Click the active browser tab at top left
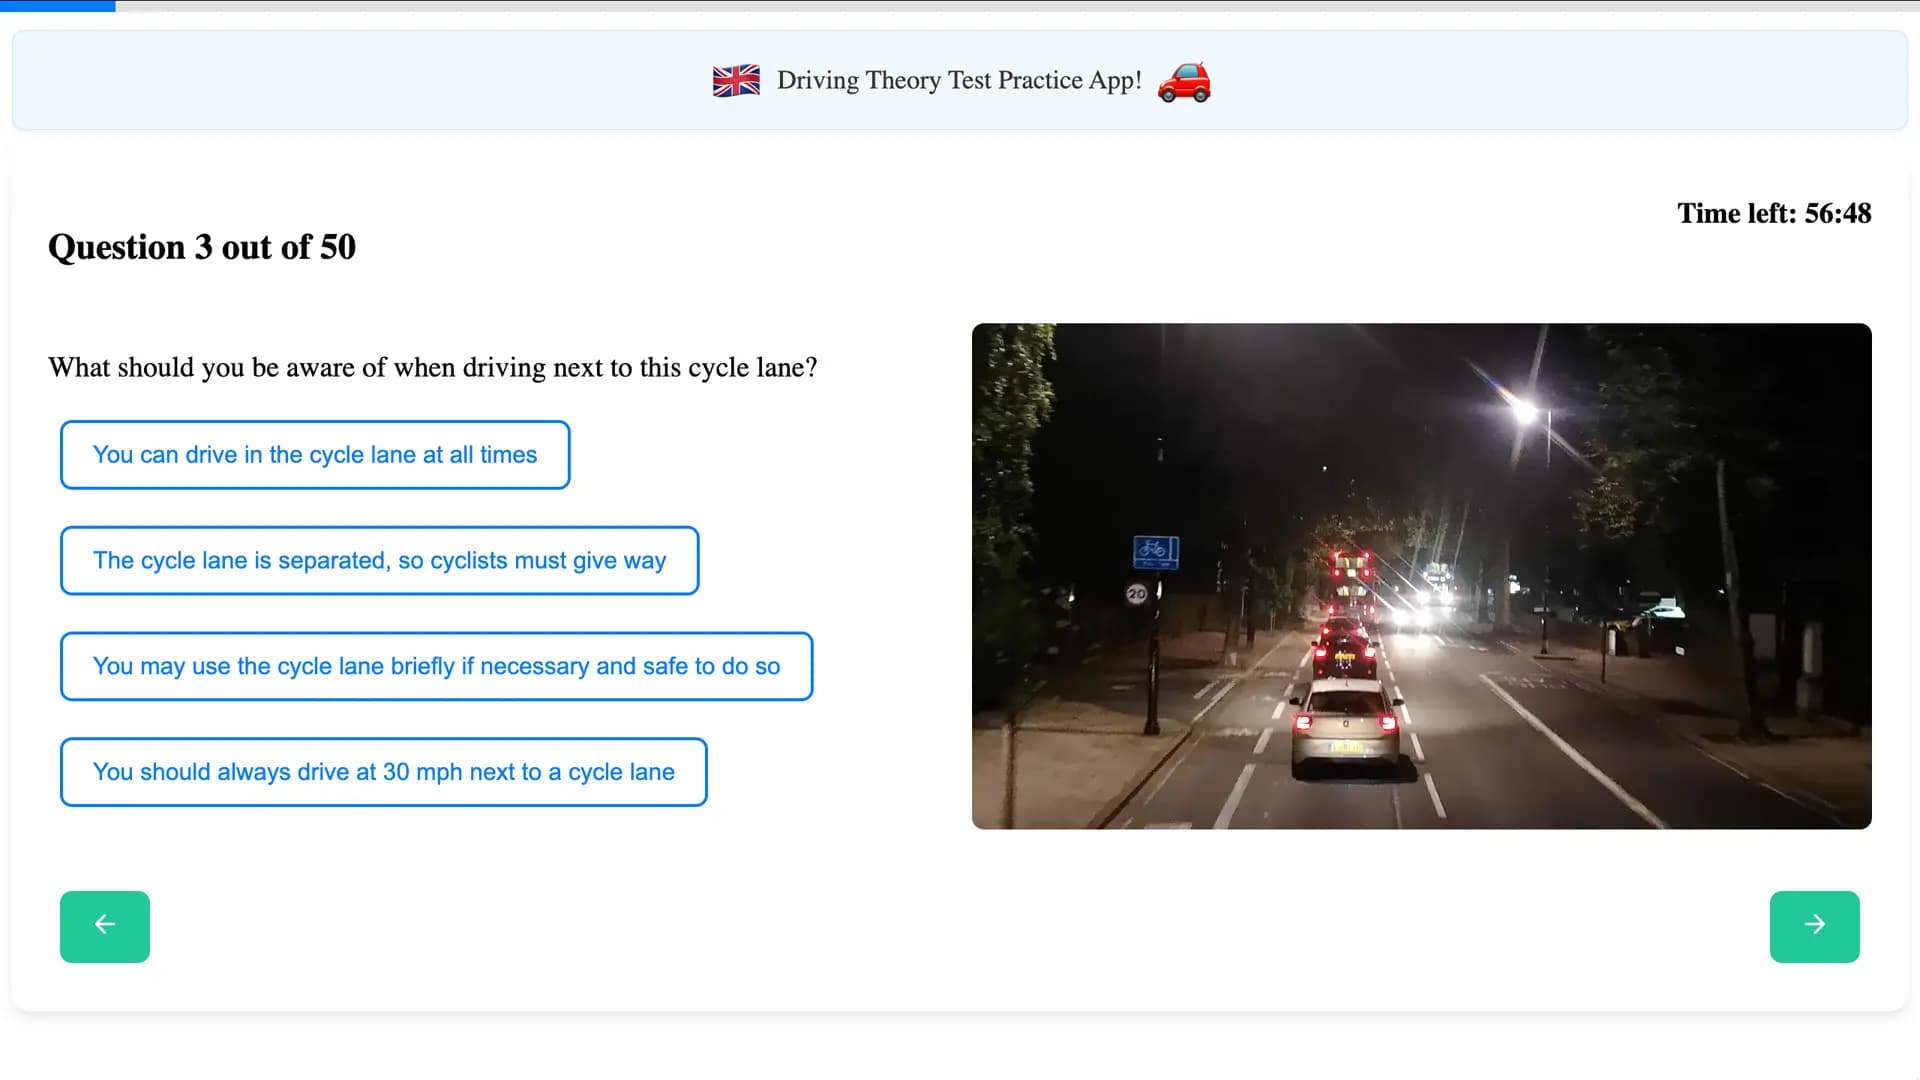The image size is (1920, 1080). click(x=57, y=6)
